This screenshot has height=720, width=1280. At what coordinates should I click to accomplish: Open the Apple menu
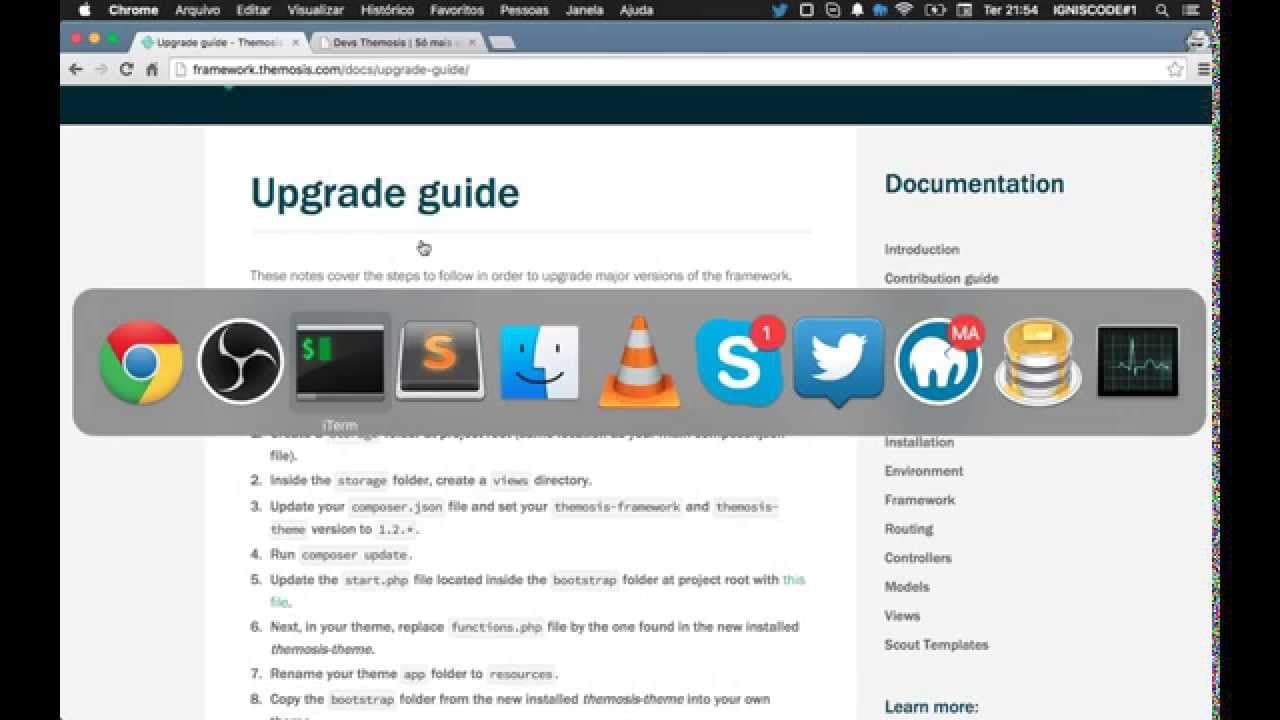pos(84,10)
